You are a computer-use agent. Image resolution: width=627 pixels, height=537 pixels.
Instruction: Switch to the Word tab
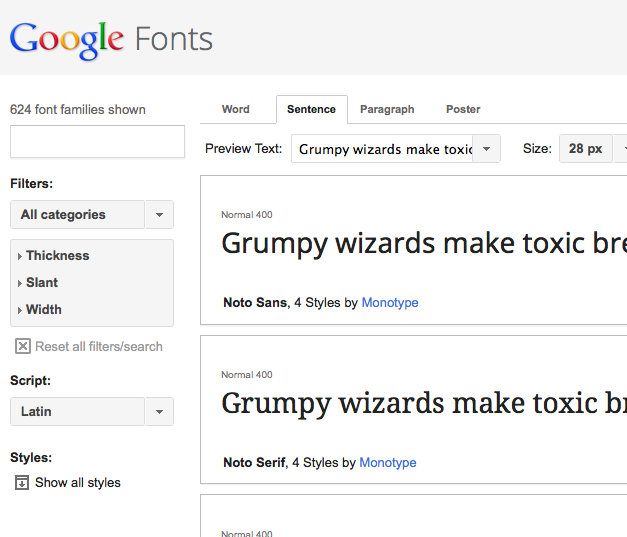[x=236, y=109]
